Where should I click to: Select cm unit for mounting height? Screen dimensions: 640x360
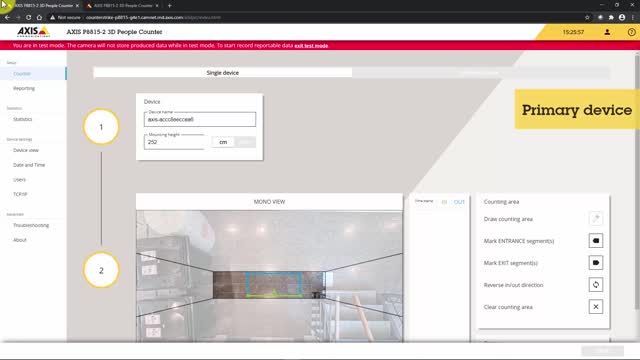coord(223,142)
